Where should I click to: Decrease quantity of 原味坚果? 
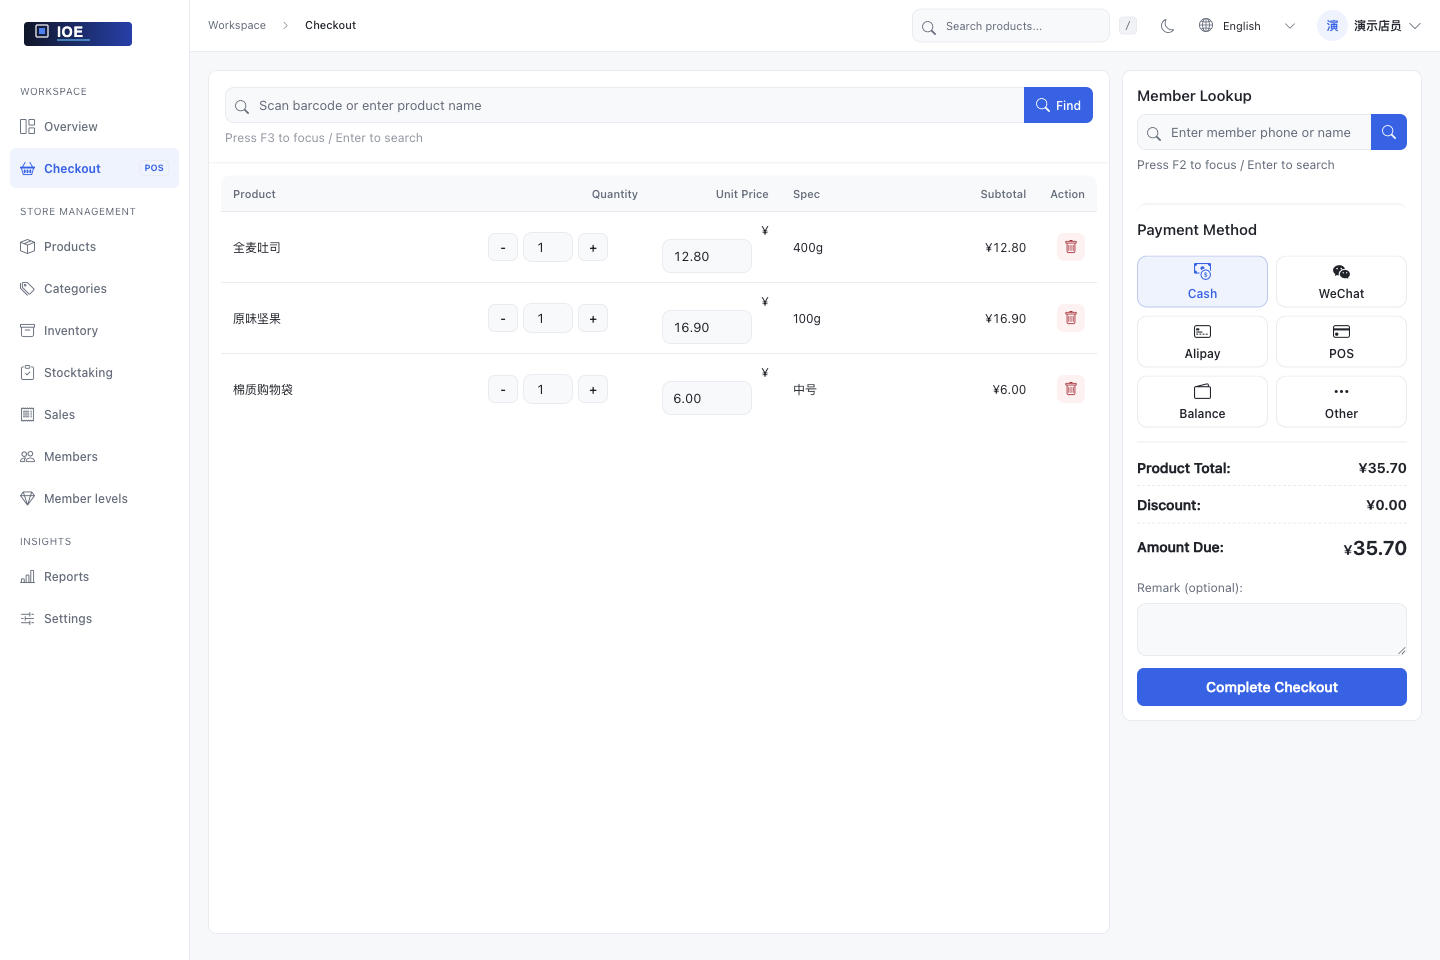[503, 319]
